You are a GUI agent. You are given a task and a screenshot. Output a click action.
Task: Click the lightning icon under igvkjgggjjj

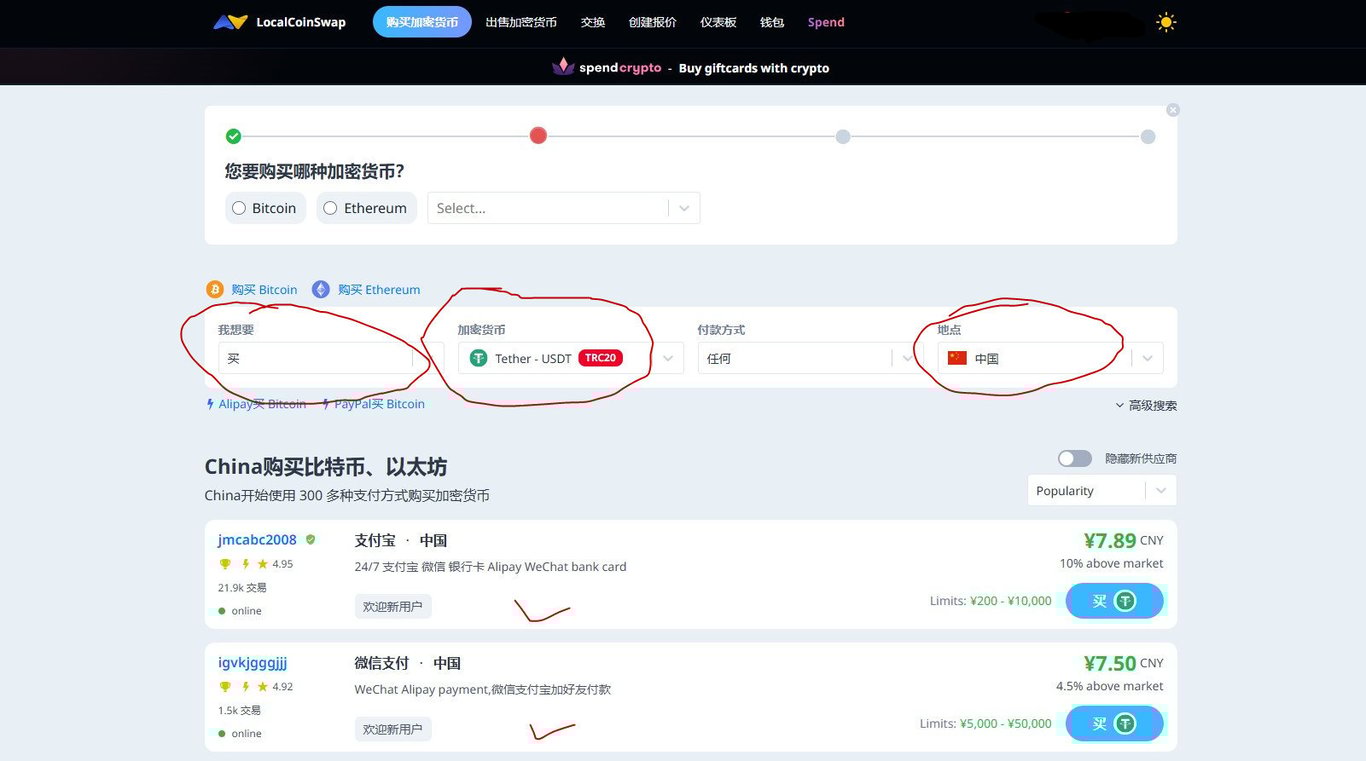coord(245,687)
